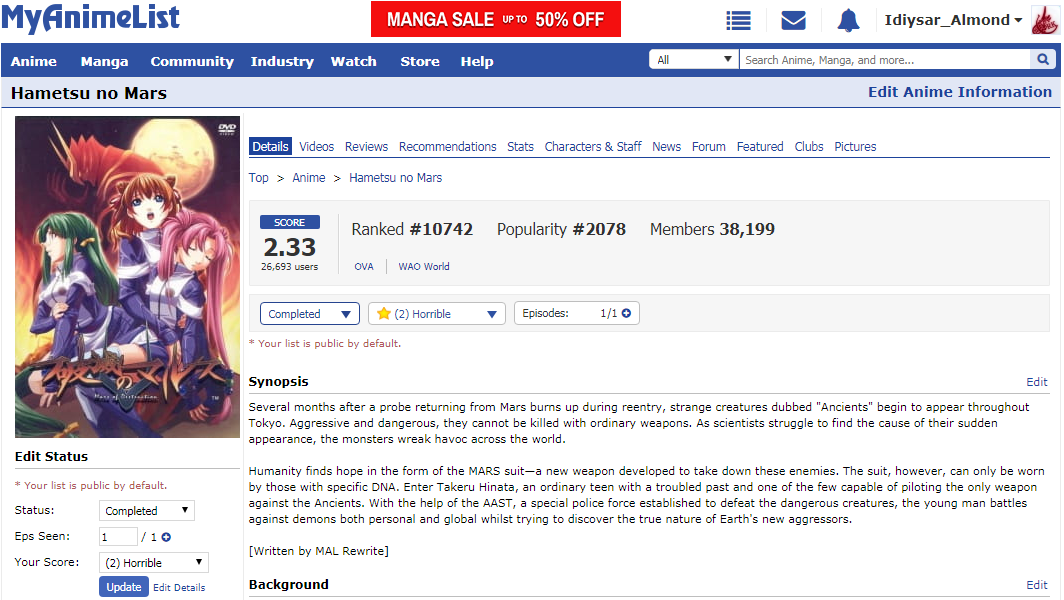
Task: Click the search magnifier button
Action: [1043, 60]
